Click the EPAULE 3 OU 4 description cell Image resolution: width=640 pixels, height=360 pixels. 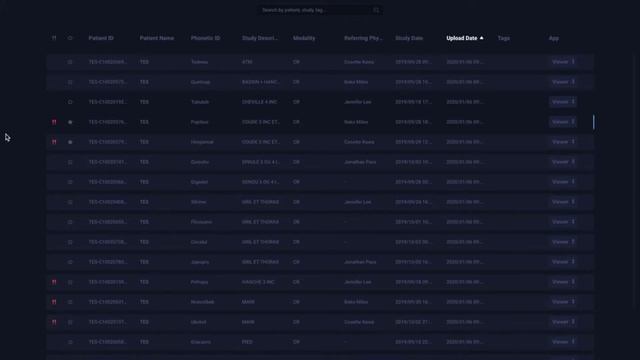pos(260,162)
